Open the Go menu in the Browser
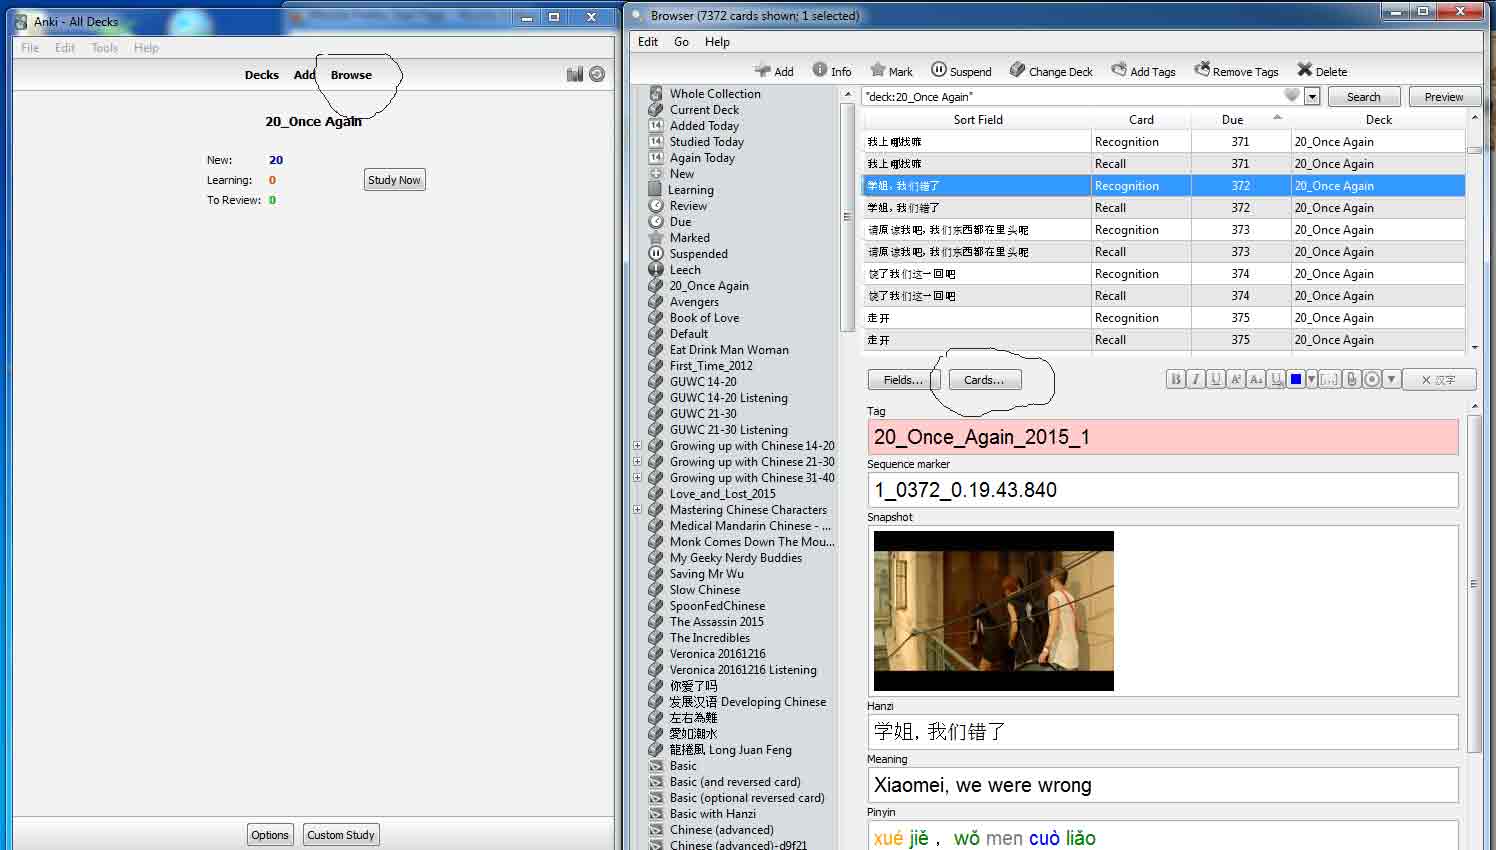Viewport: 1496px width, 850px height. coord(681,42)
